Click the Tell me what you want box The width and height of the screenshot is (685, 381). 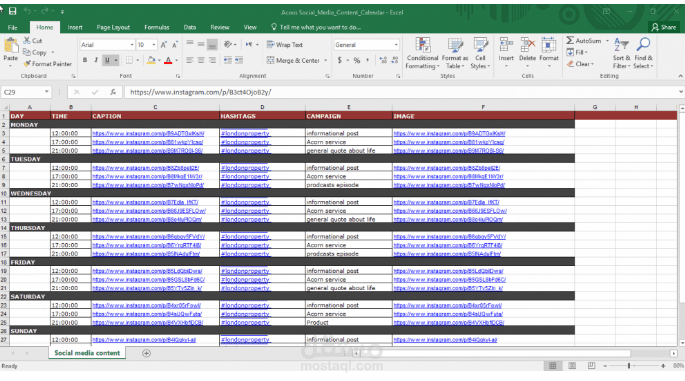click(316, 27)
